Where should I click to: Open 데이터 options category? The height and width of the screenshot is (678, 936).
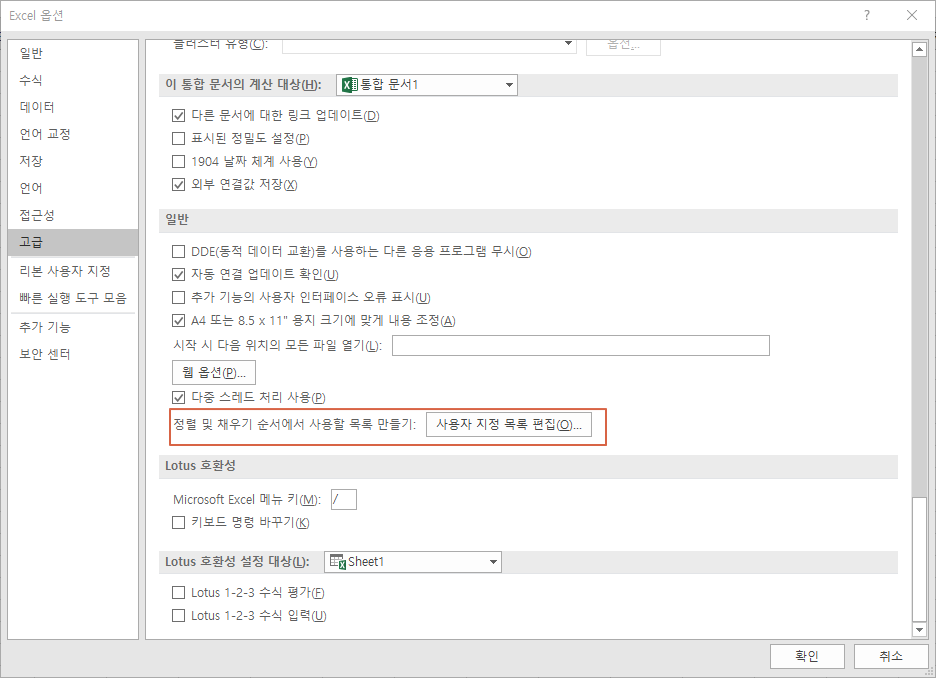coord(73,107)
